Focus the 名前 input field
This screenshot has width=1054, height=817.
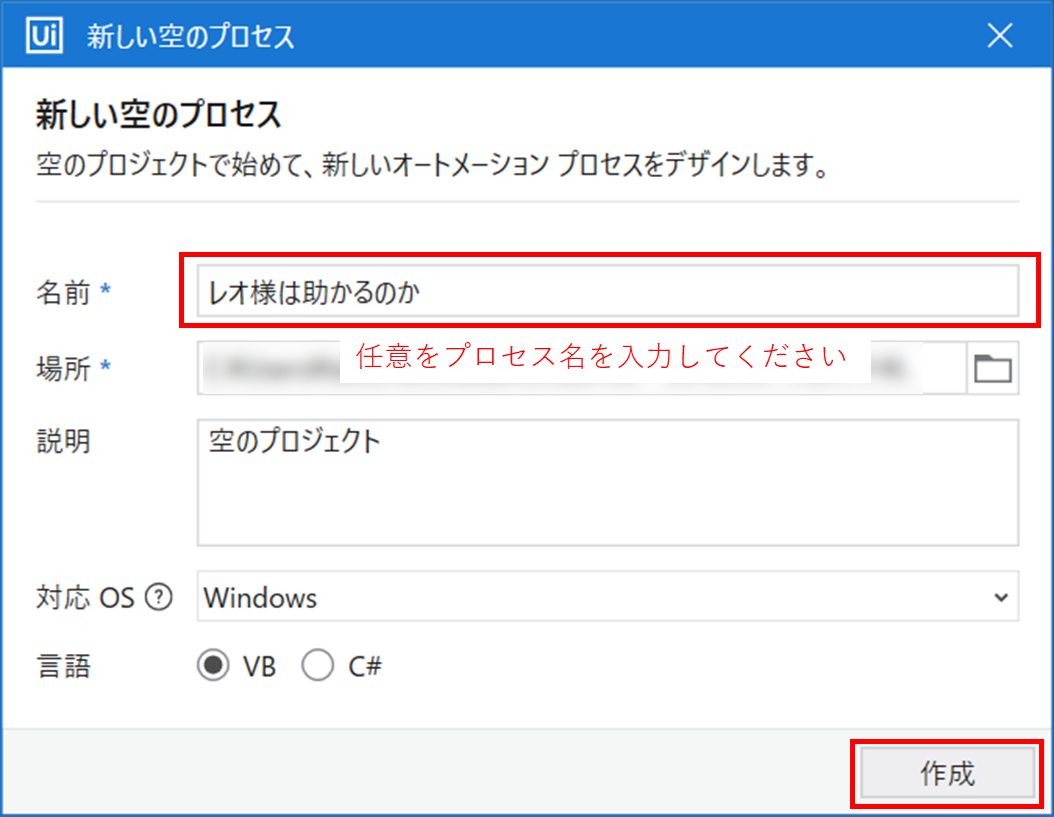(x=608, y=290)
